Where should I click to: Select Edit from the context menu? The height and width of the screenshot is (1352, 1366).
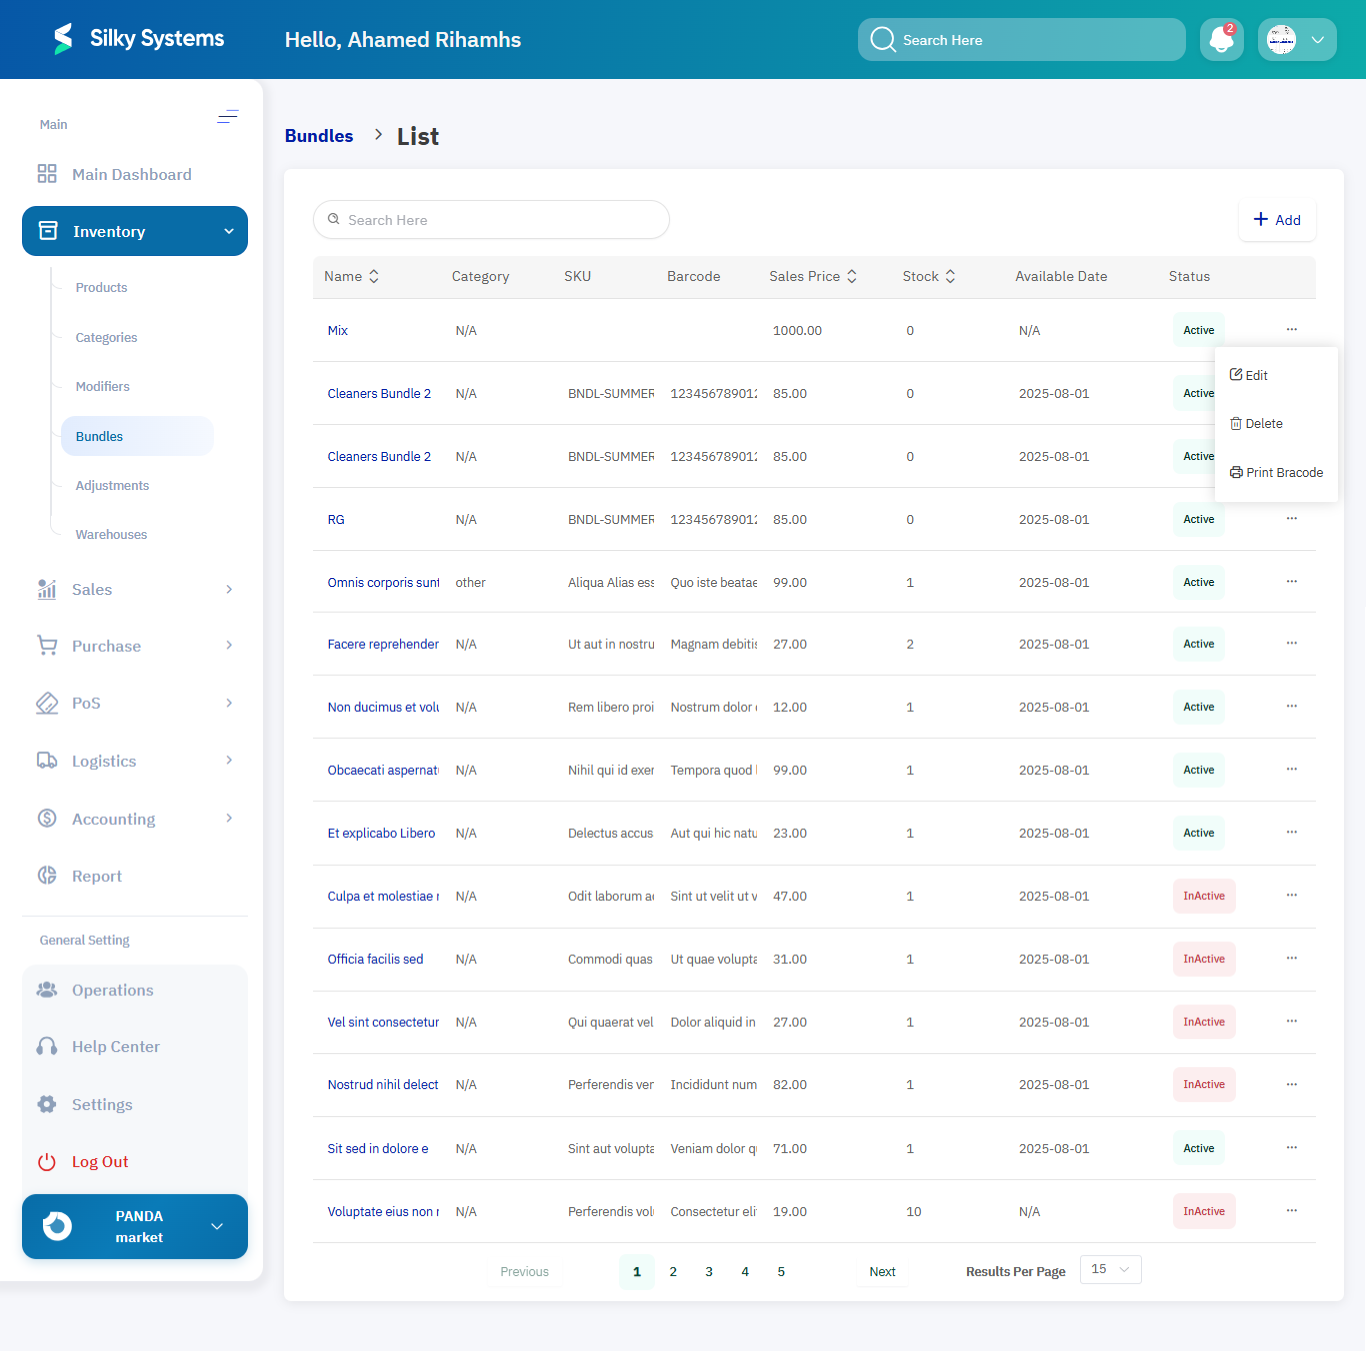1250,375
